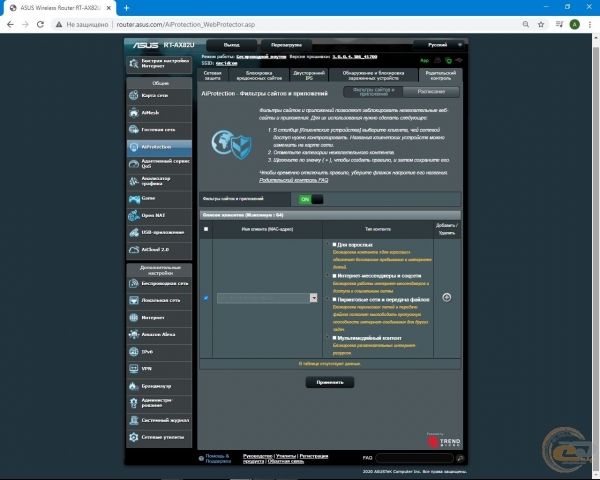Click the Выход (logout) button
This screenshot has height=480, width=600.
pos(232,45)
